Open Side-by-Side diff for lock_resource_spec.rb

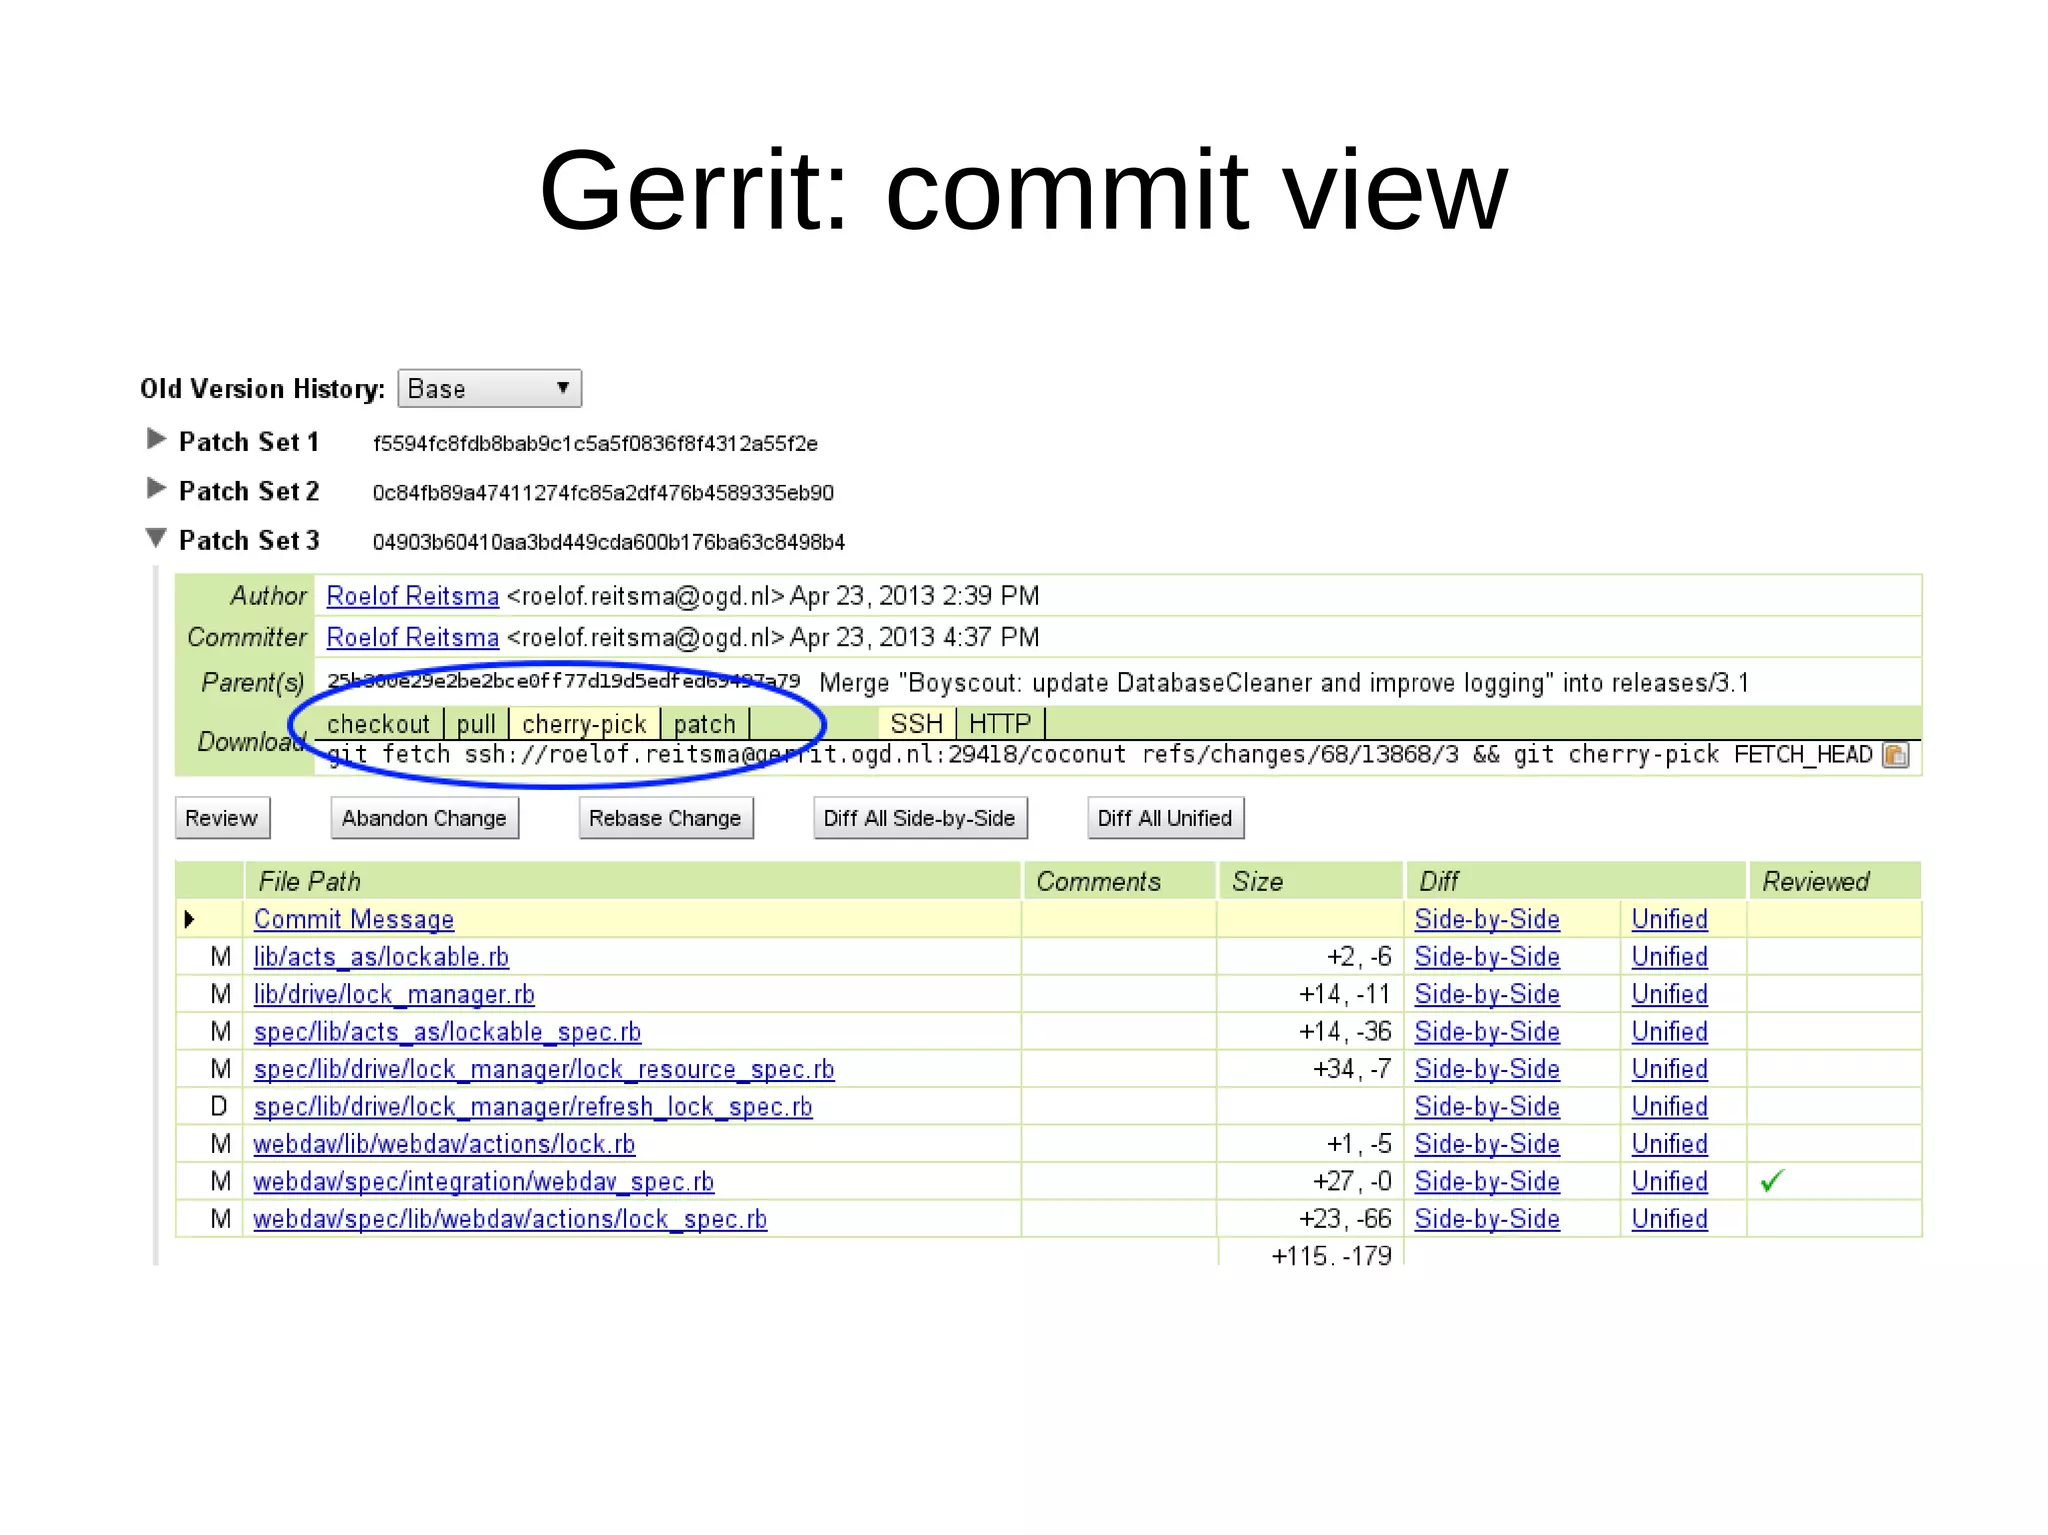click(x=1487, y=1069)
